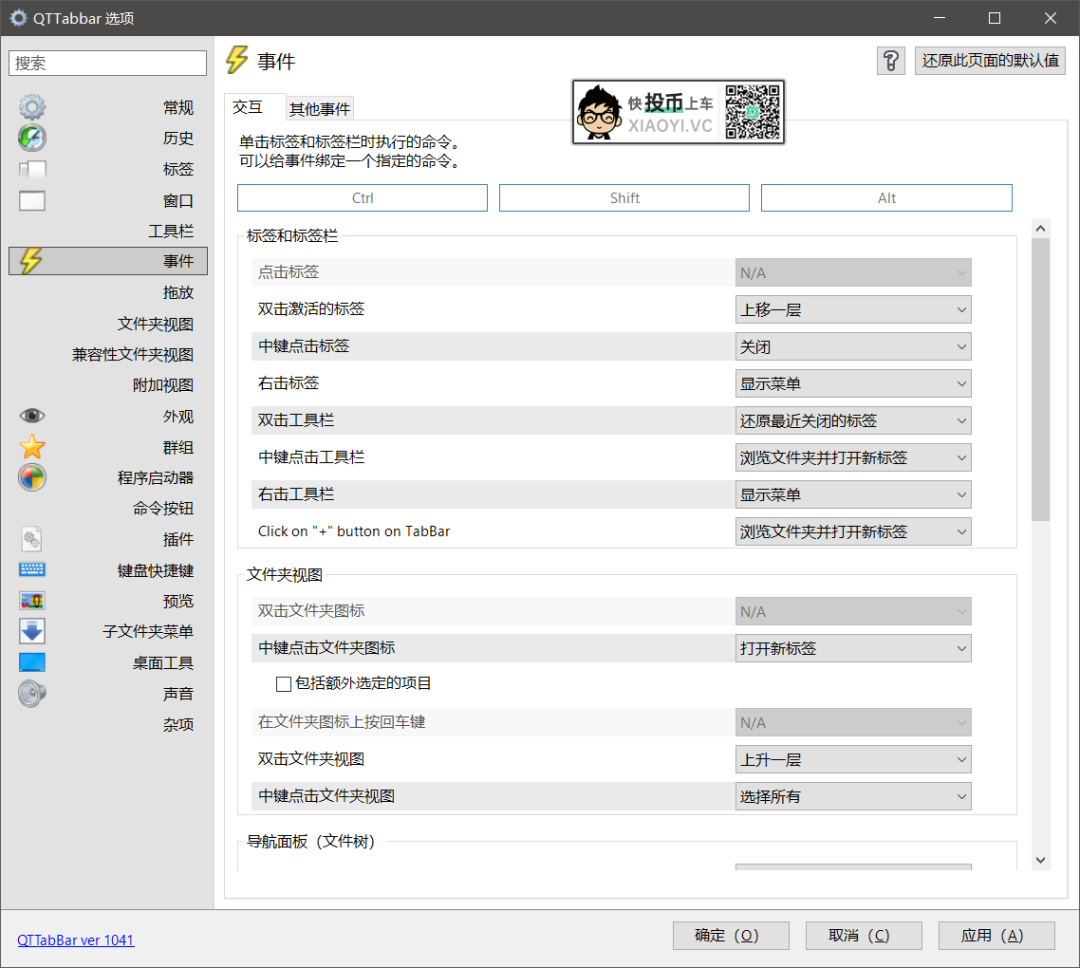Switch to the 其他事件 tab
The width and height of the screenshot is (1080, 968).
[x=319, y=109]
